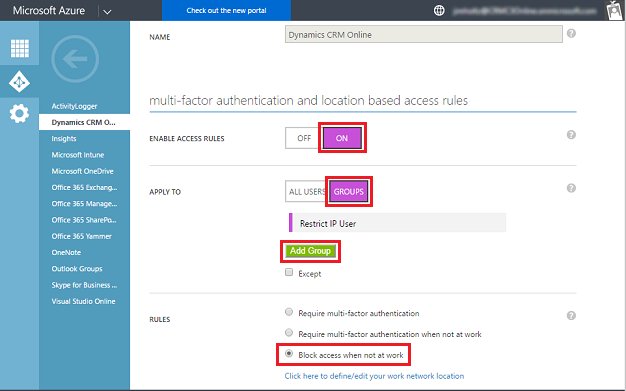Open Outlook Groups in the sidebar
Screen dimensions: 626x391
[77, 269]
